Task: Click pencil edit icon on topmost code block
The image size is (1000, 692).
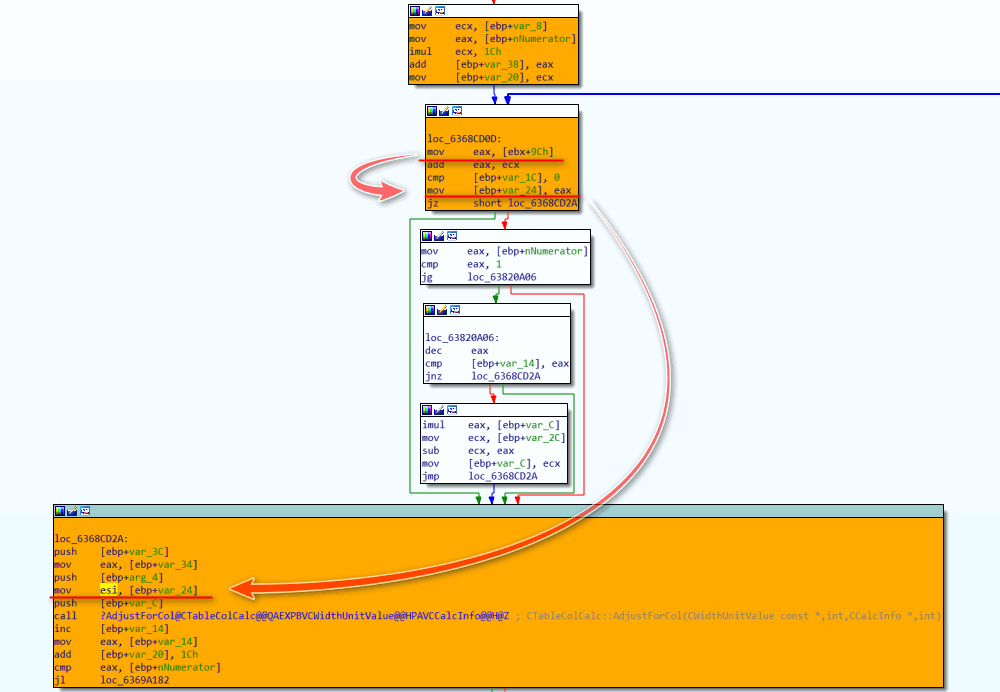Action: click(x=427, y=10)
